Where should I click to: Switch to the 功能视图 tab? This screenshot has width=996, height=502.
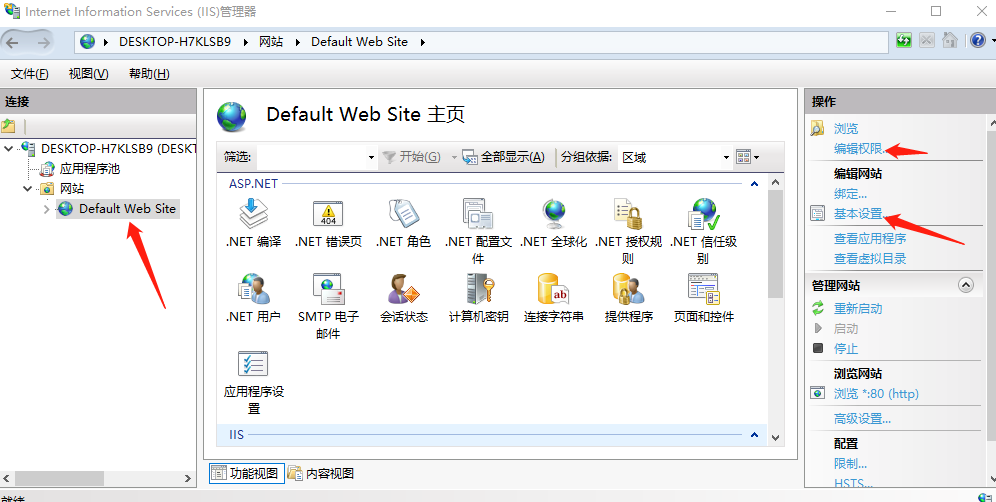coord(246,473)
